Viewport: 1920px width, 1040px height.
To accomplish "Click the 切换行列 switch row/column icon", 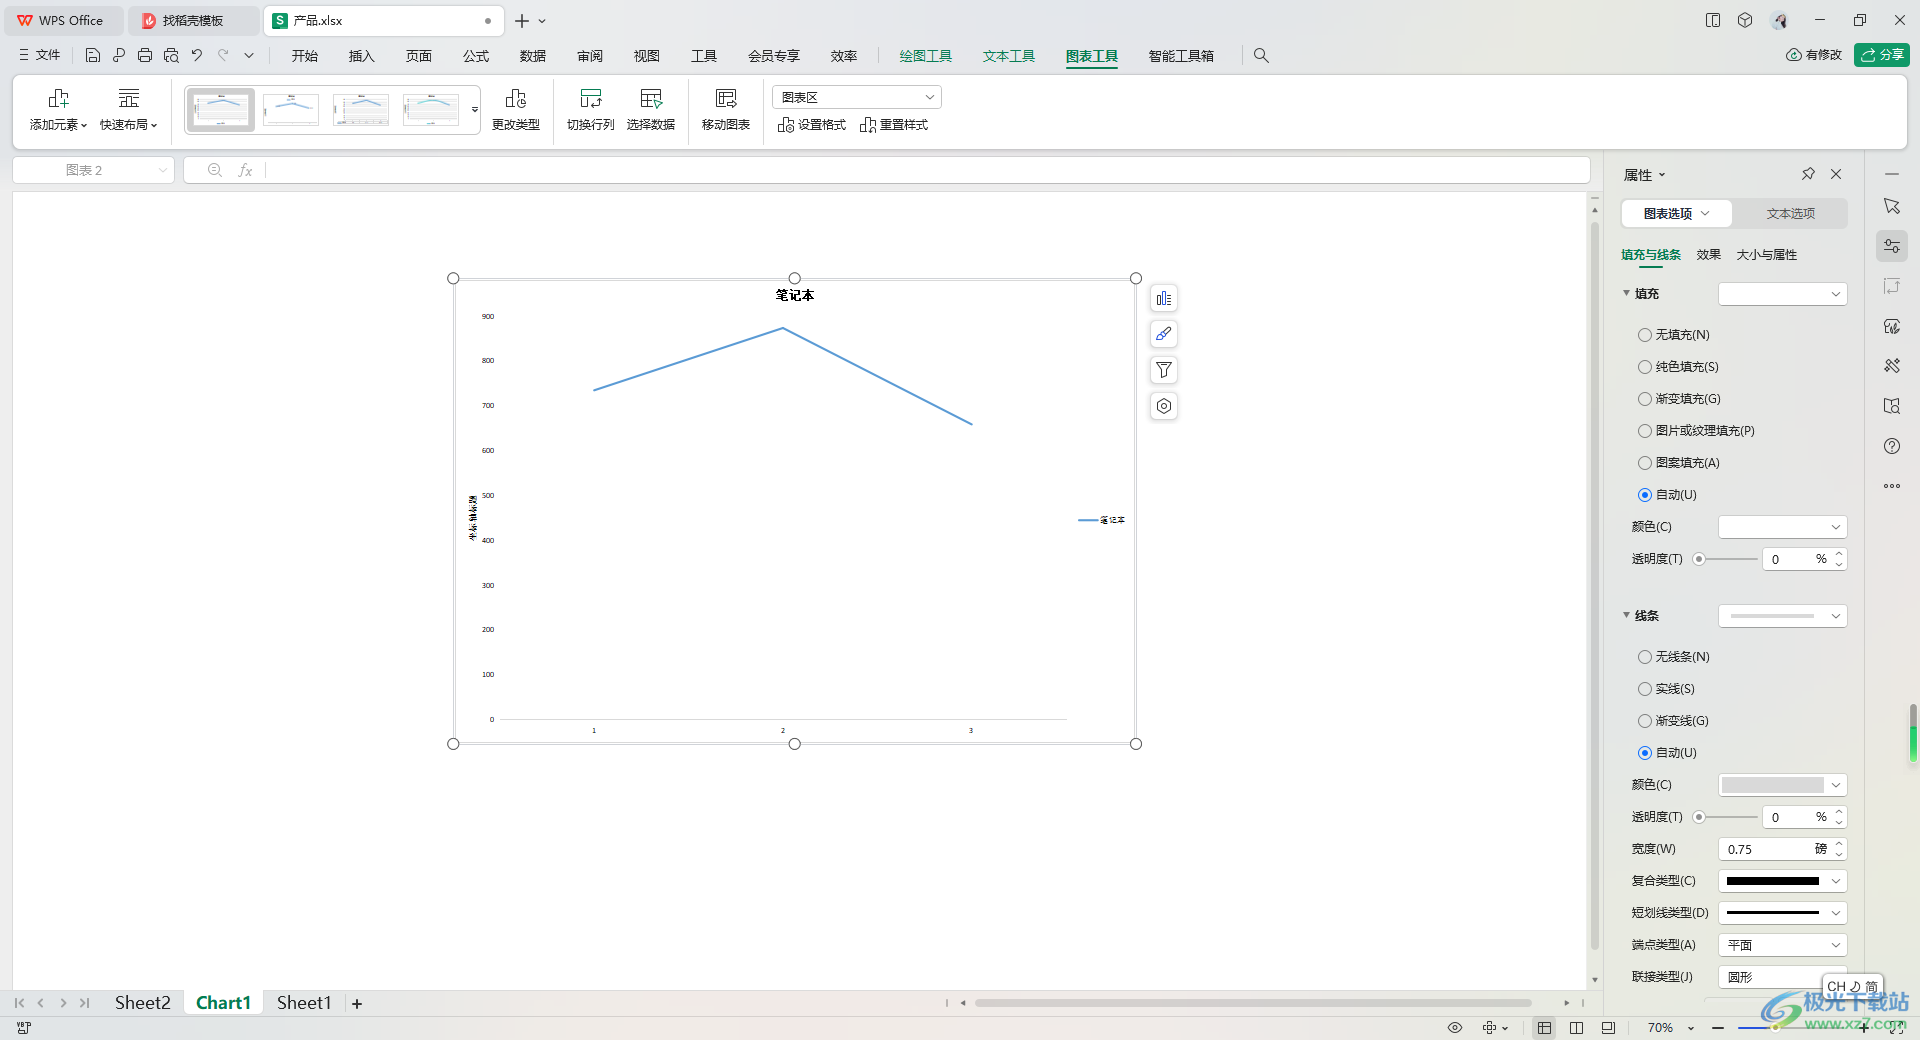I will 591,110.
